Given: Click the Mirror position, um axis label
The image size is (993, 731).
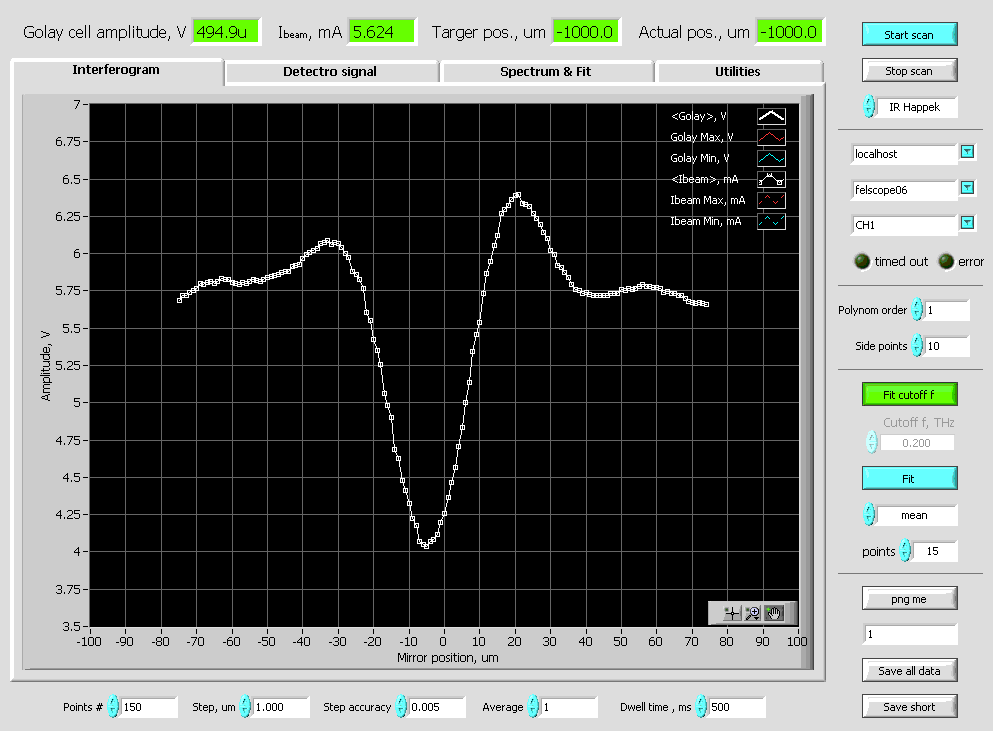Looking at the screenshot, I should (448, 658).
